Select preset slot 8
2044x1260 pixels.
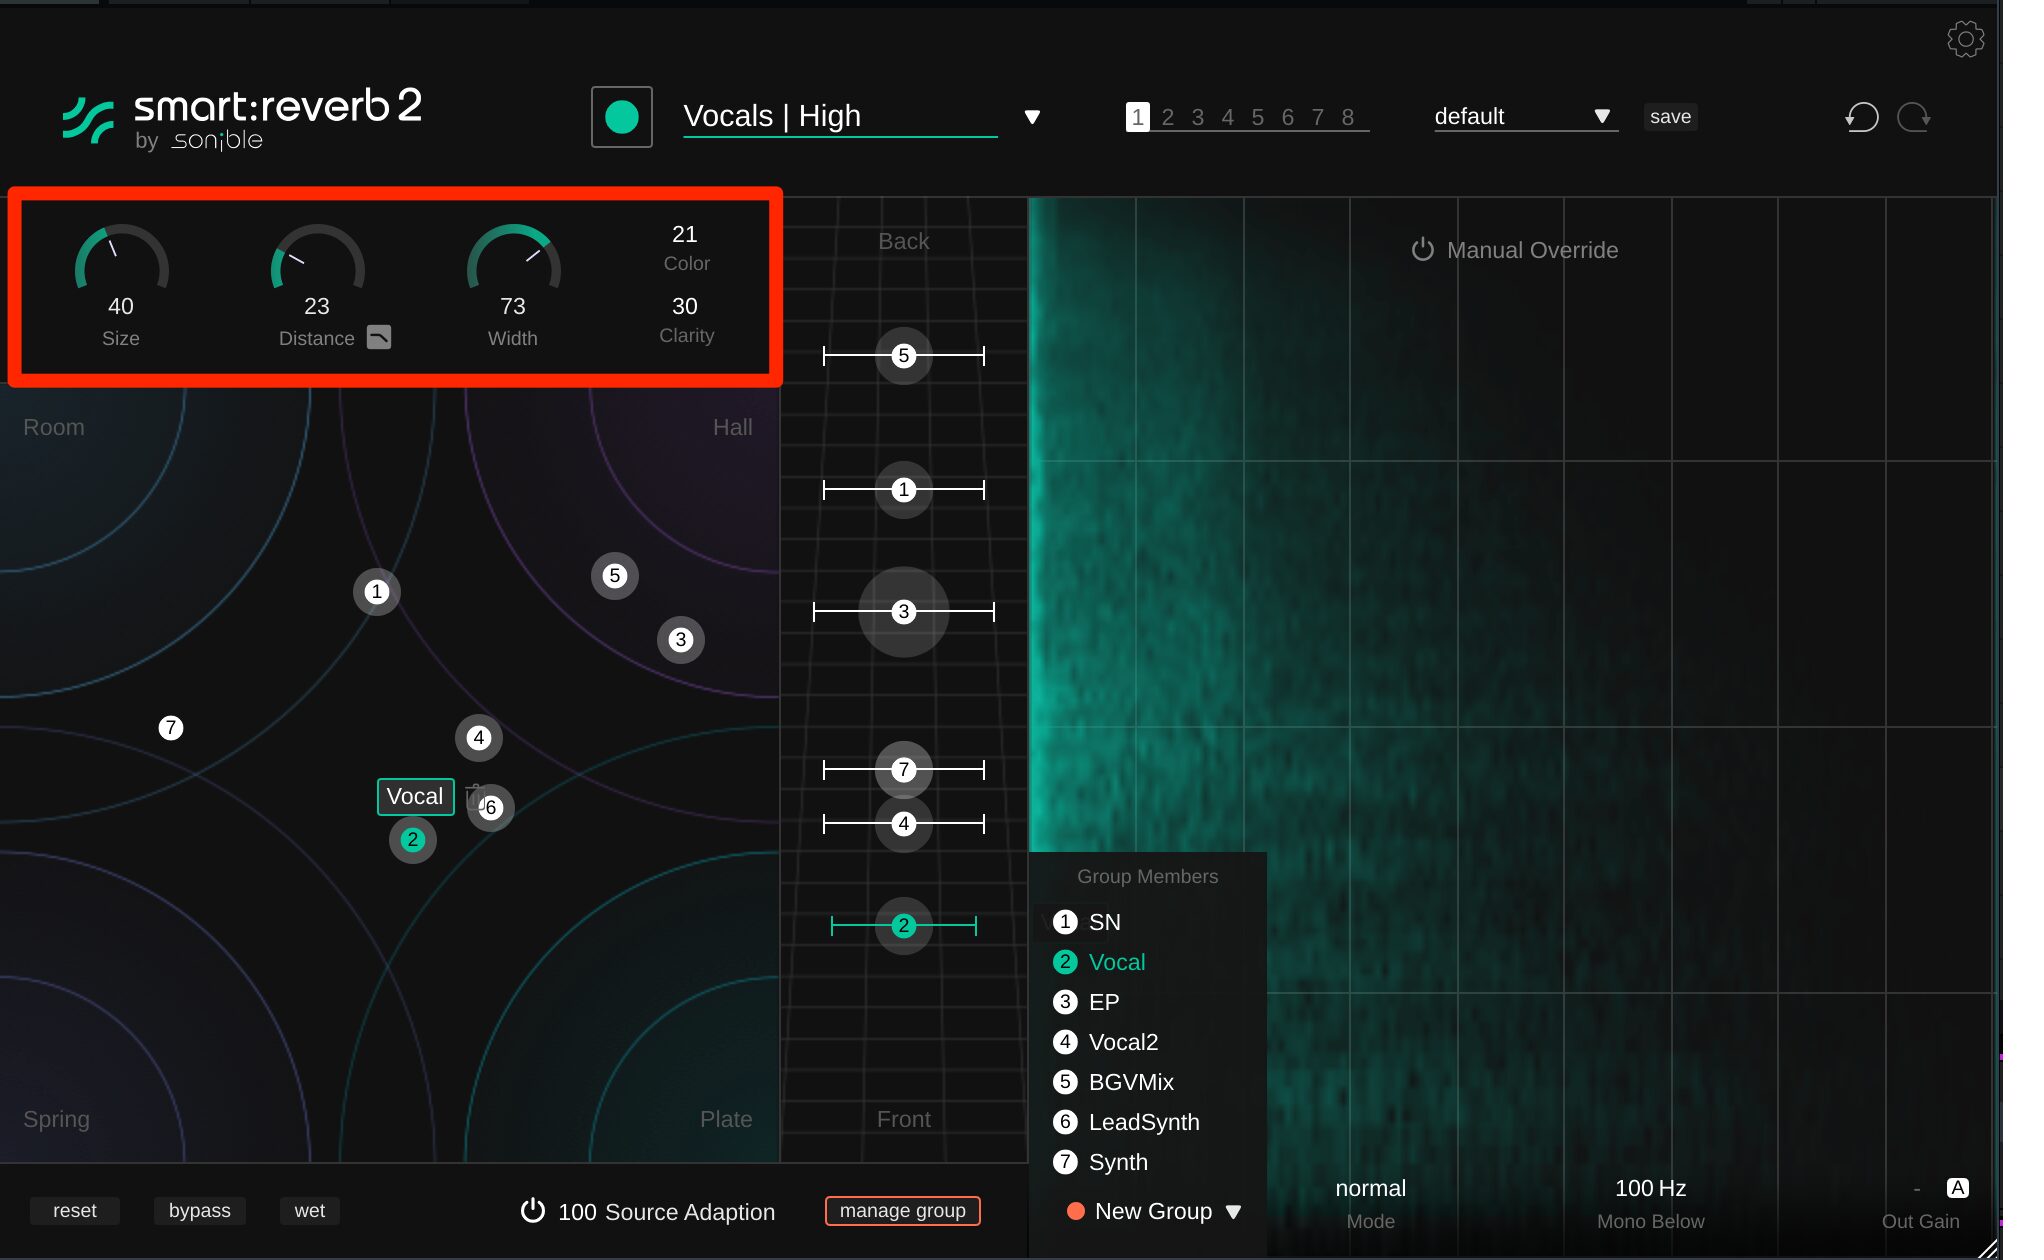click(x=1347, y=117)
